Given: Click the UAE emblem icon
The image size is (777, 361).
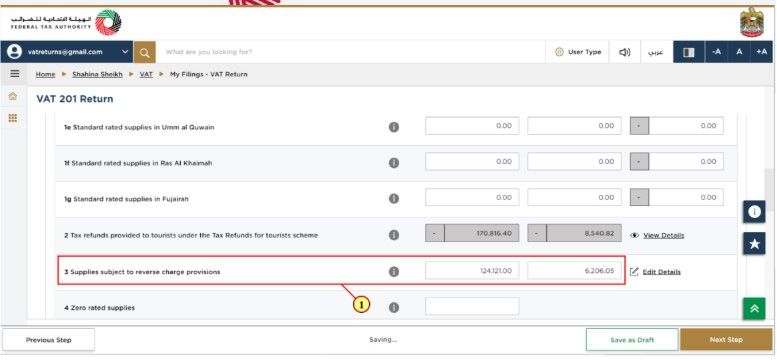Looking at the screenshot, I should (752, 23).
